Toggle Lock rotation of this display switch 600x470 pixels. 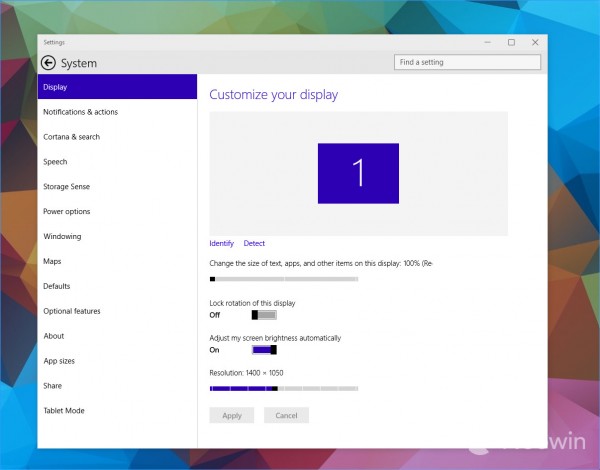pyautogui.click(x=264, y=315)
